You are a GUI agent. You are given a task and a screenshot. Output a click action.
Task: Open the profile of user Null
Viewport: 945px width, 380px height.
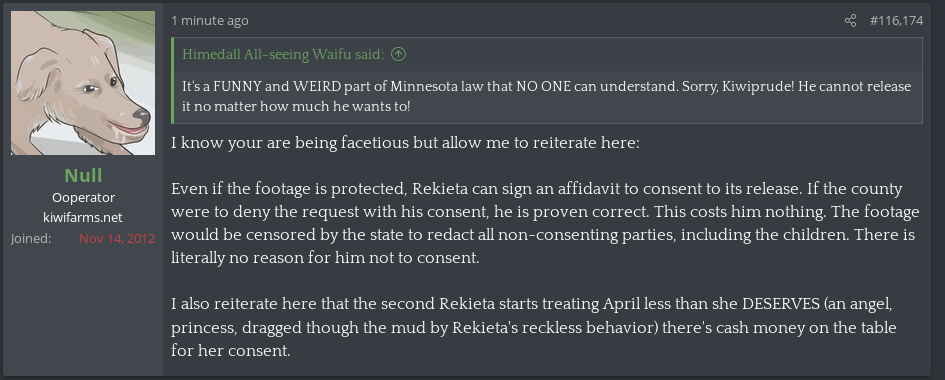(83, 175)
